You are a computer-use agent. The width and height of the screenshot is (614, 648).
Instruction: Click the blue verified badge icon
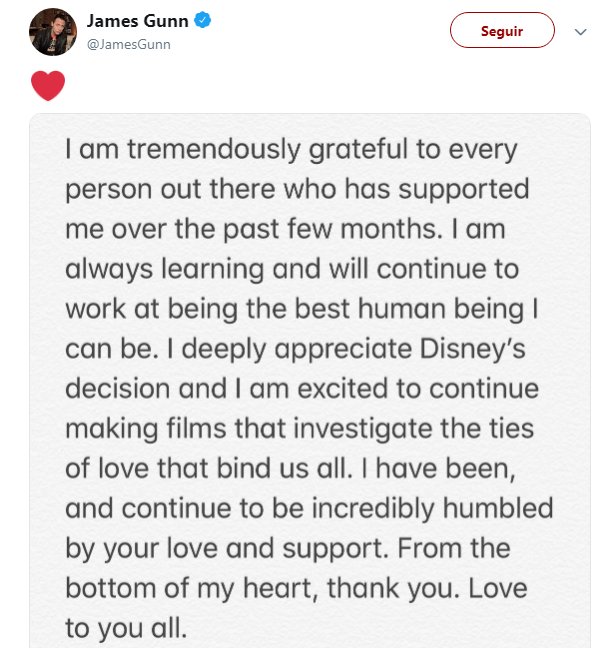click(203, 21)
